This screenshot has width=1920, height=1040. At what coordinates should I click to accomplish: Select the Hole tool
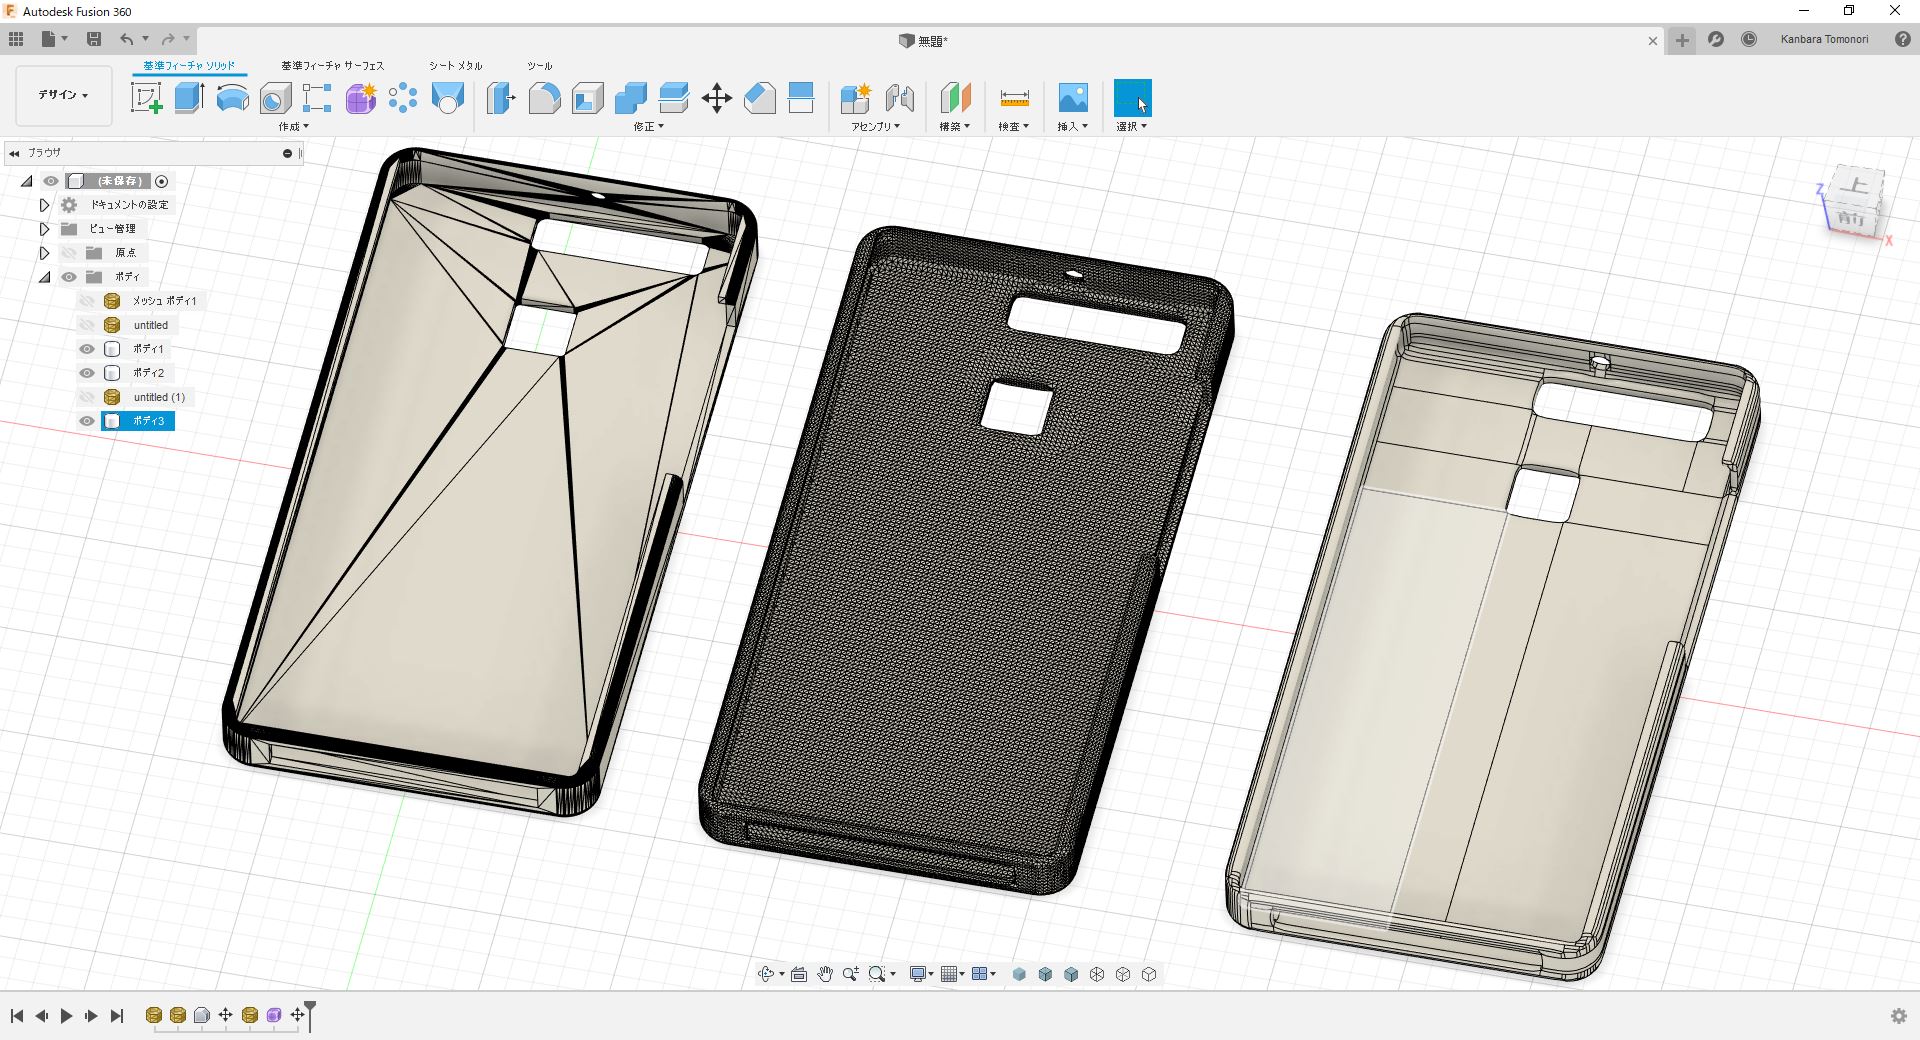(275, 98)
